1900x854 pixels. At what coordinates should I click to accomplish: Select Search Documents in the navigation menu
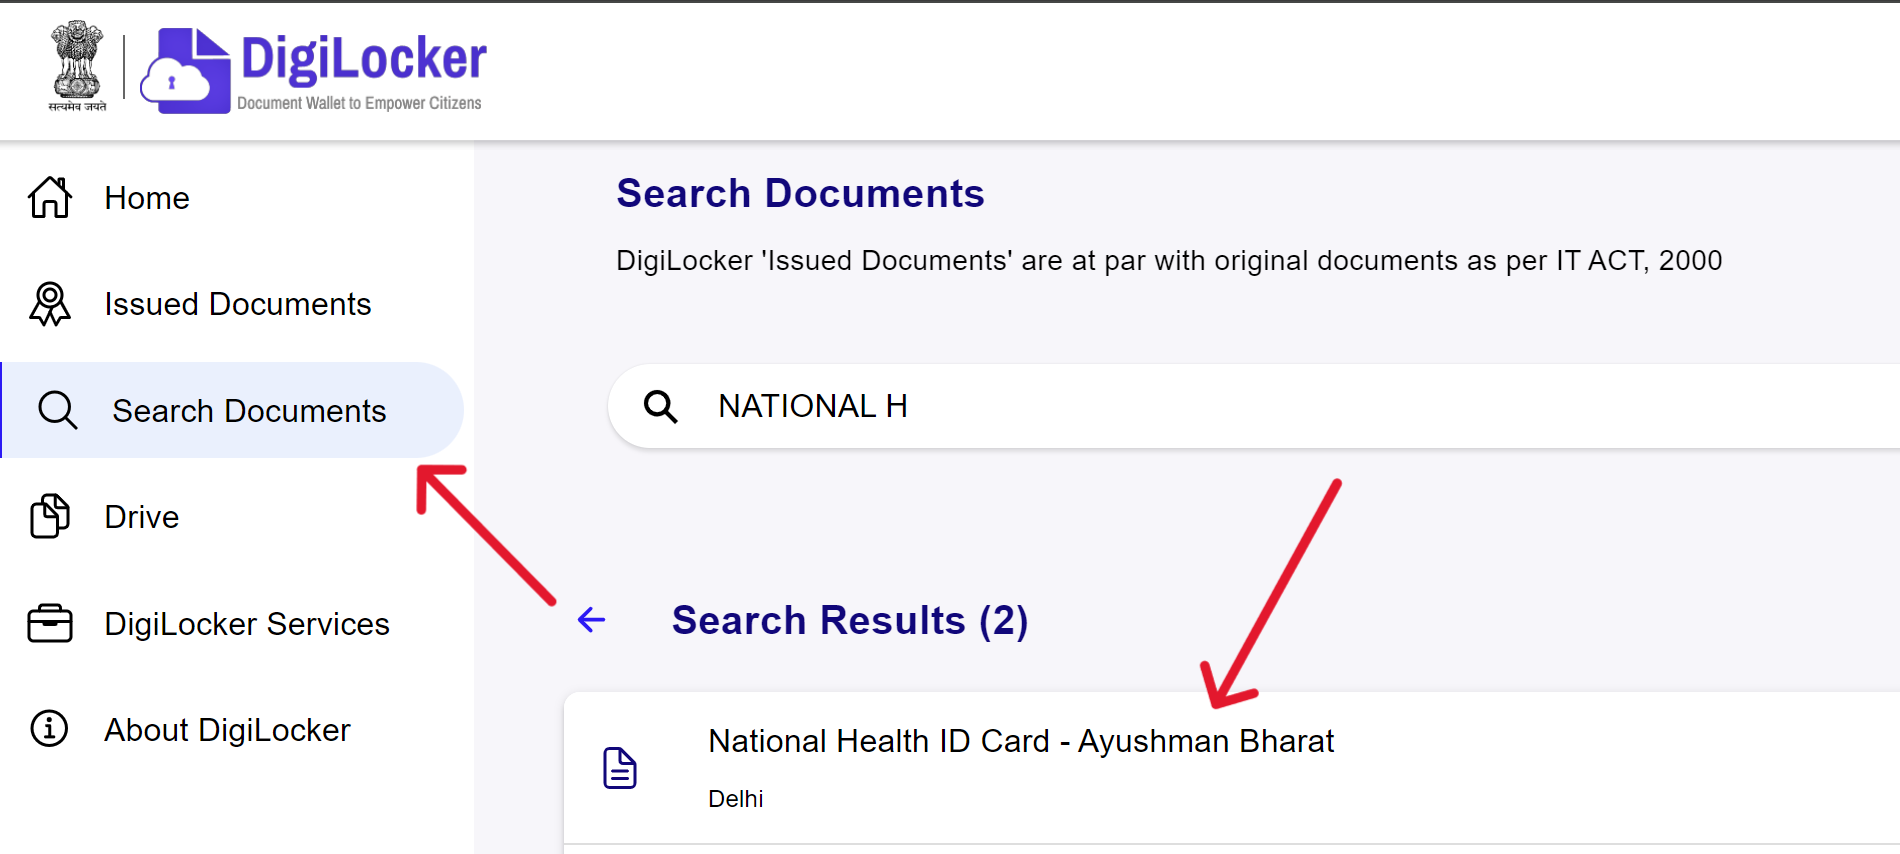click(x=249, y=410)
